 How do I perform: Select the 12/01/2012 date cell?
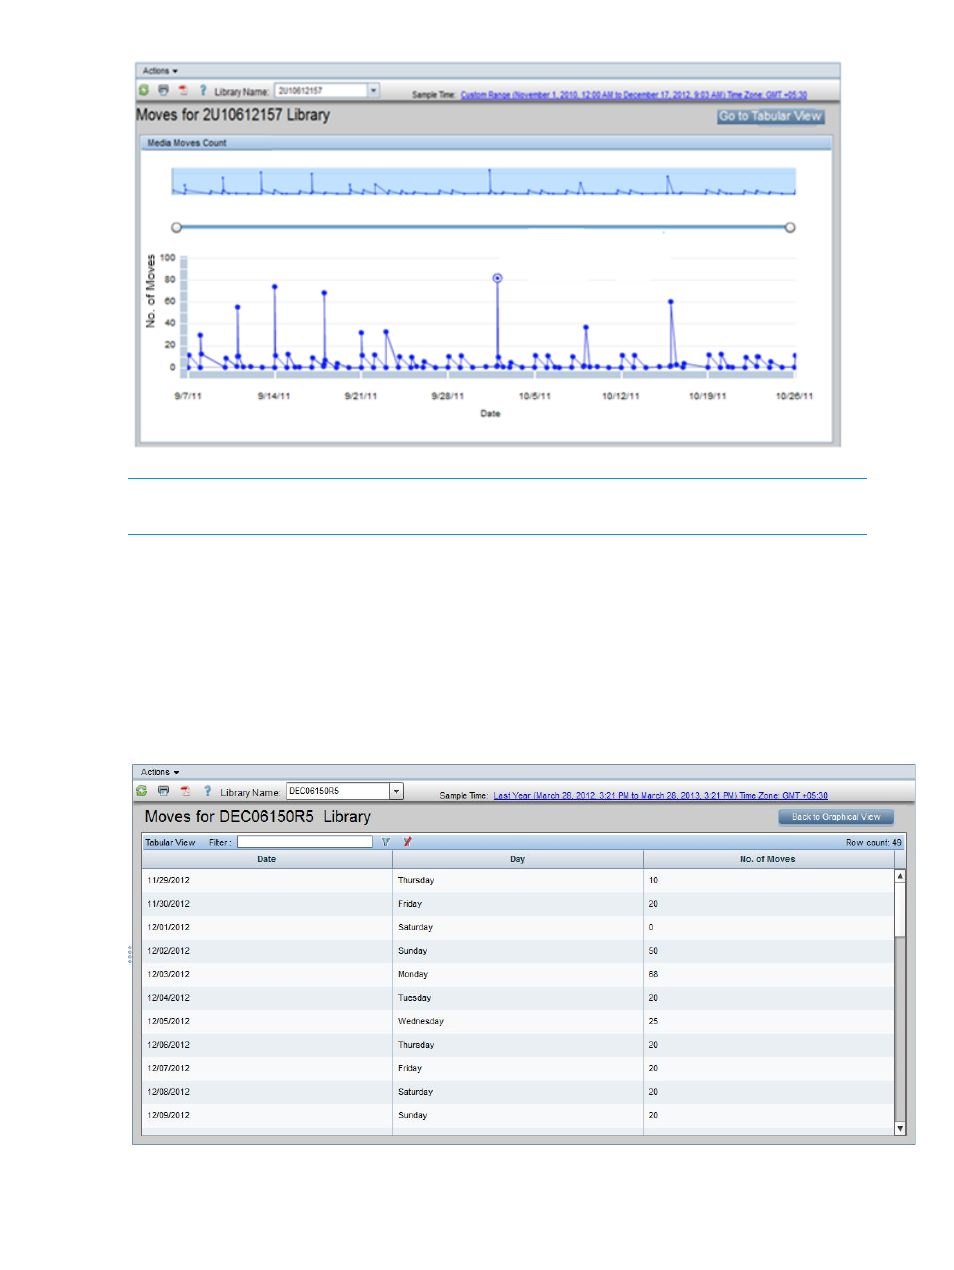[x=267, y=928]
